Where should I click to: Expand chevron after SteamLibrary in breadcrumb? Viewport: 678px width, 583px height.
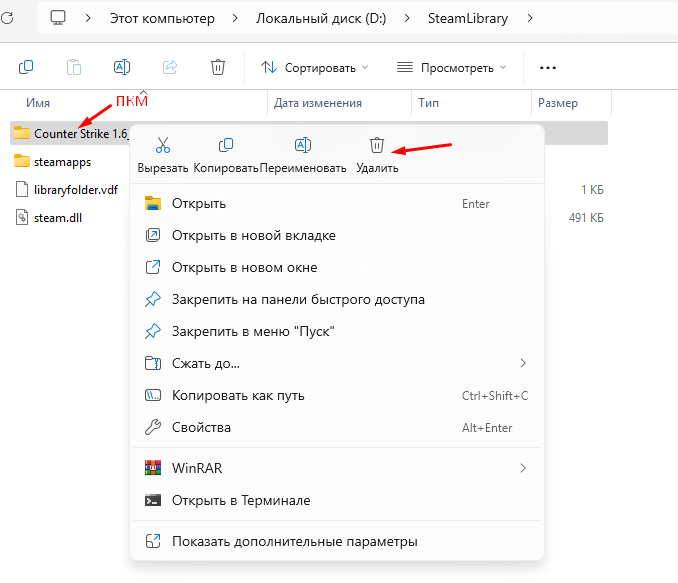(x=530, y=18)
